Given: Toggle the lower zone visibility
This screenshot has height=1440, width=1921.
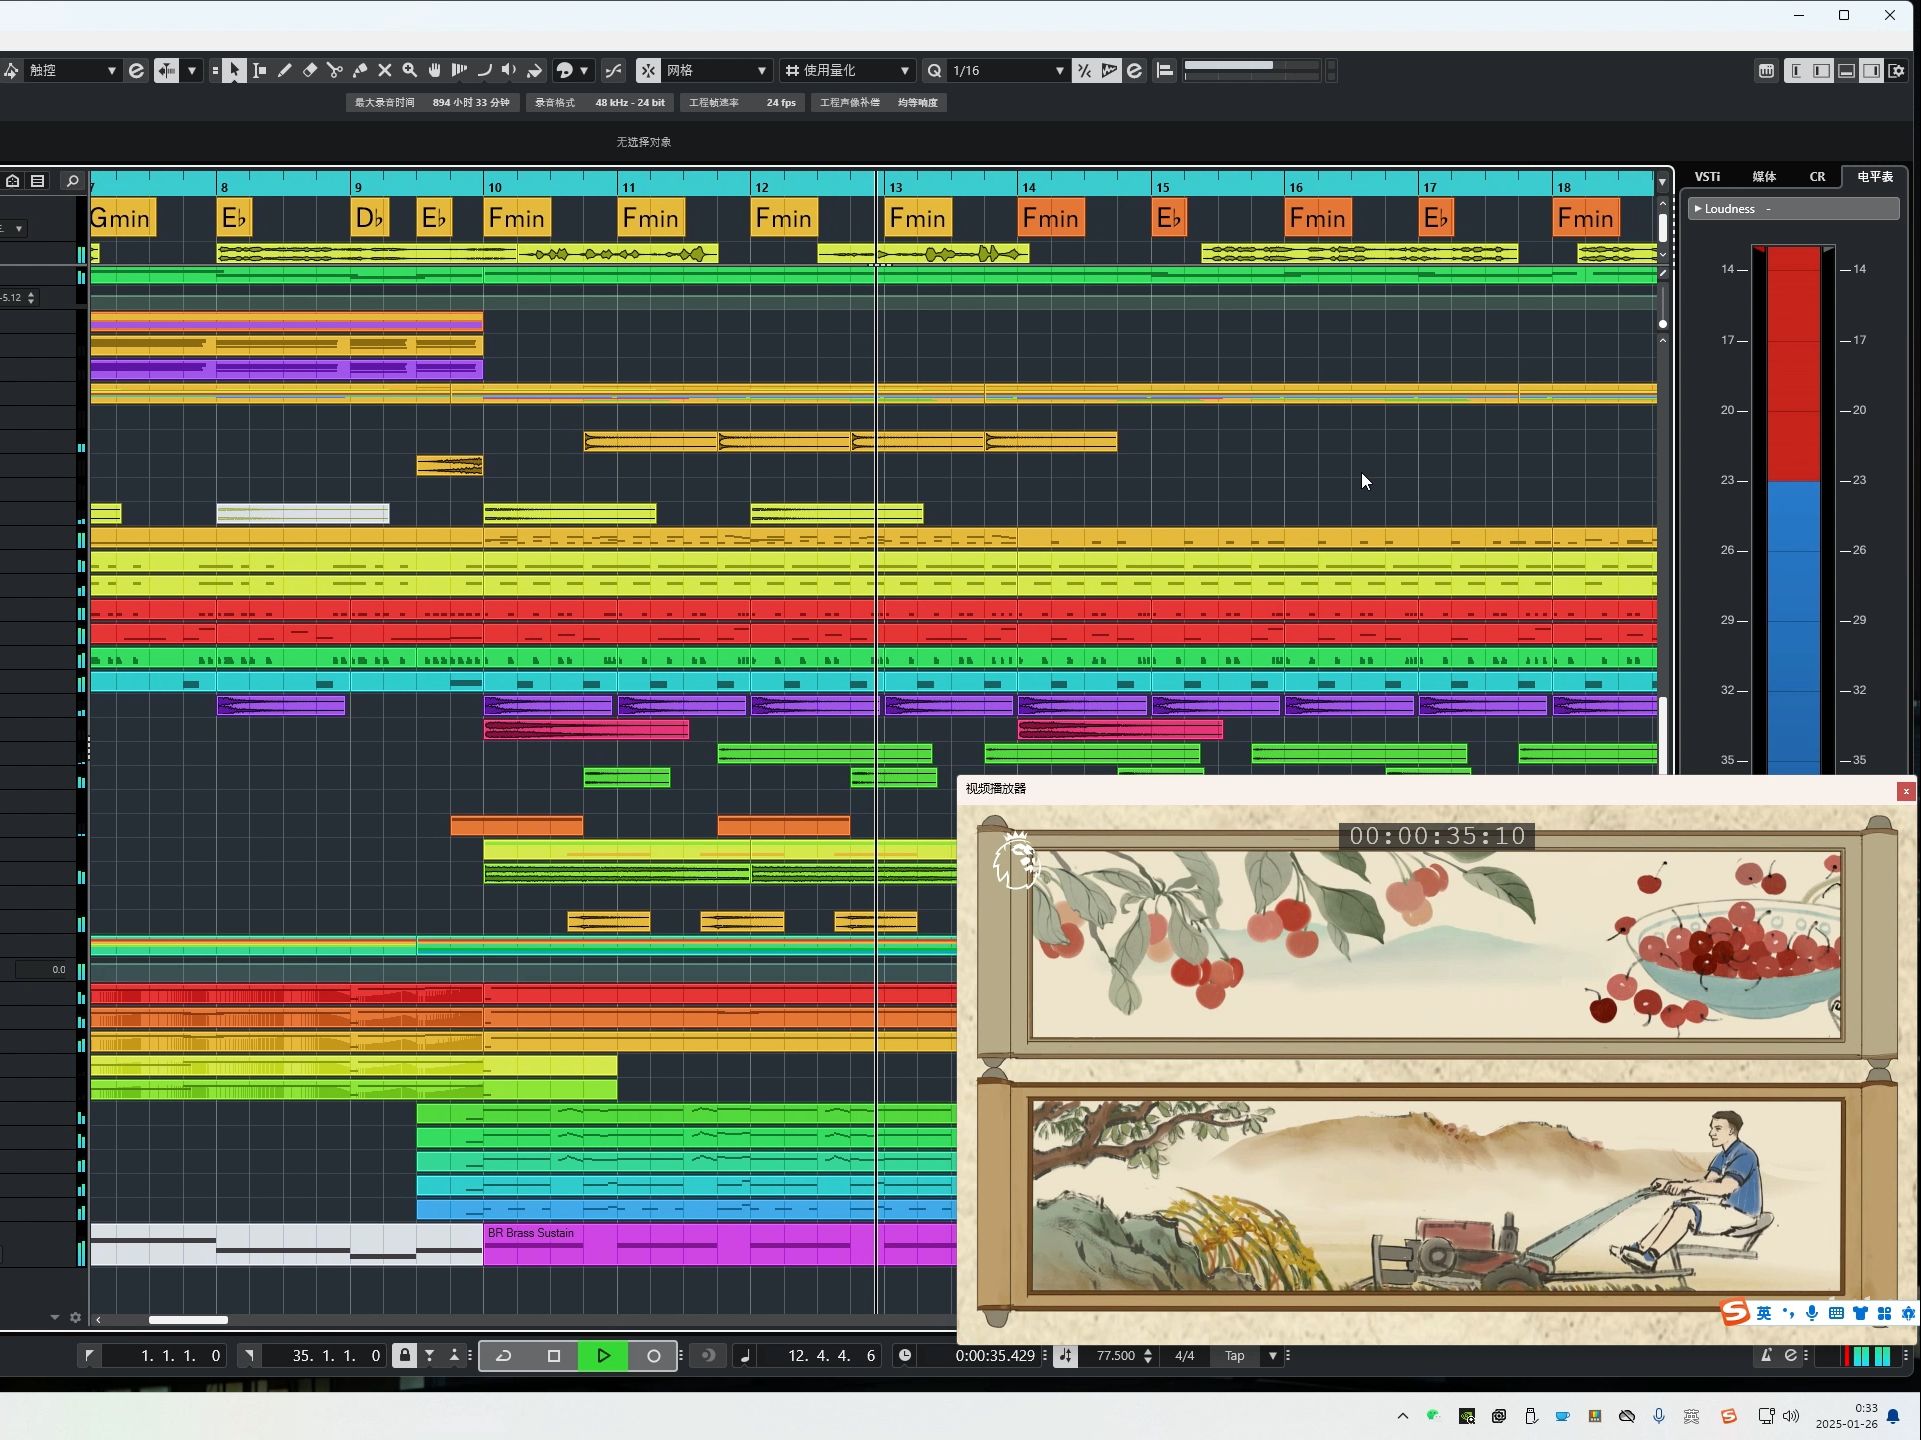Looking at the screenshot, I should click(1847, 70).
